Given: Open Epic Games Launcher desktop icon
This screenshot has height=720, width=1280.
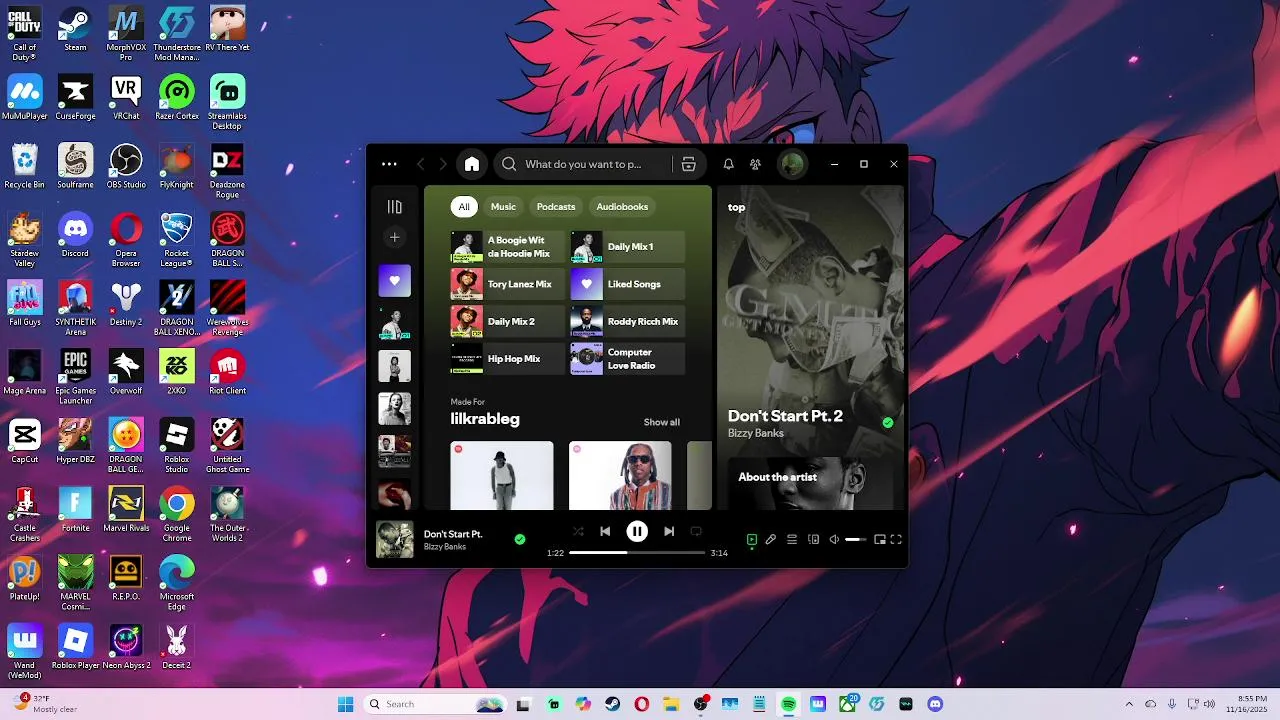Looking at the screenshot, I should click(x=75, y=376).
